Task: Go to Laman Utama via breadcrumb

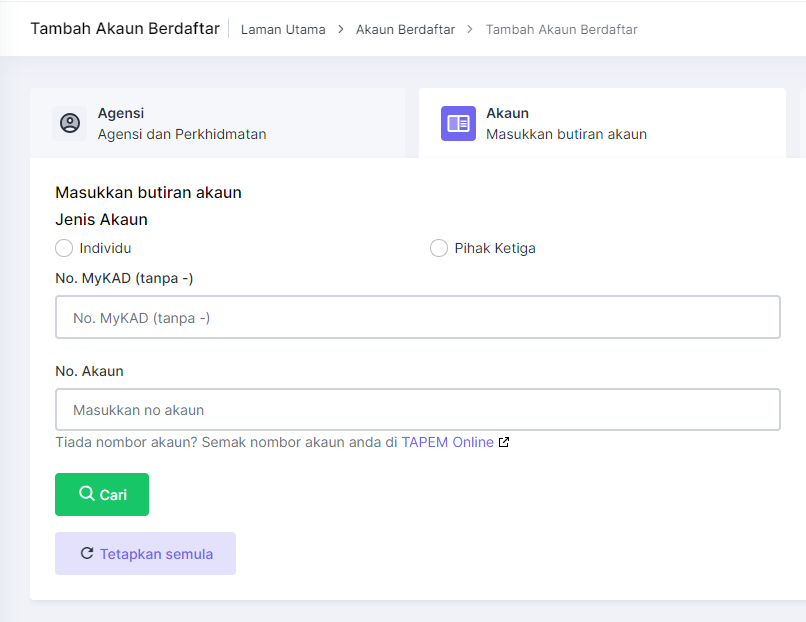Action: click(x=283, y=29)
